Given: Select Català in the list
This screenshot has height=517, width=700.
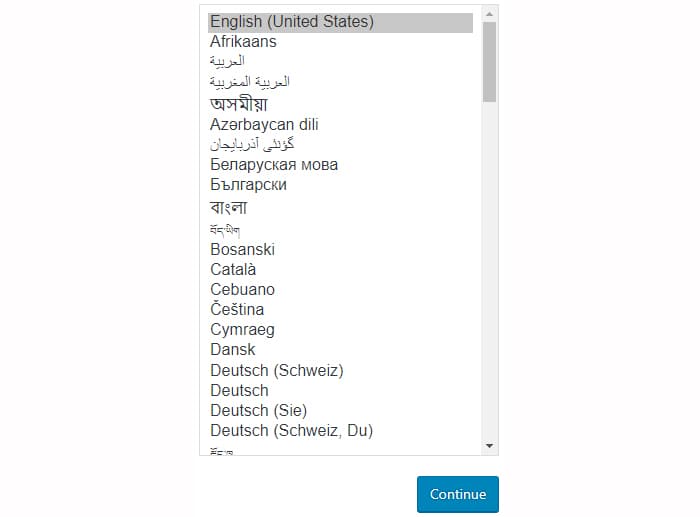Looking at the screenshot, I should pos(340,270).
